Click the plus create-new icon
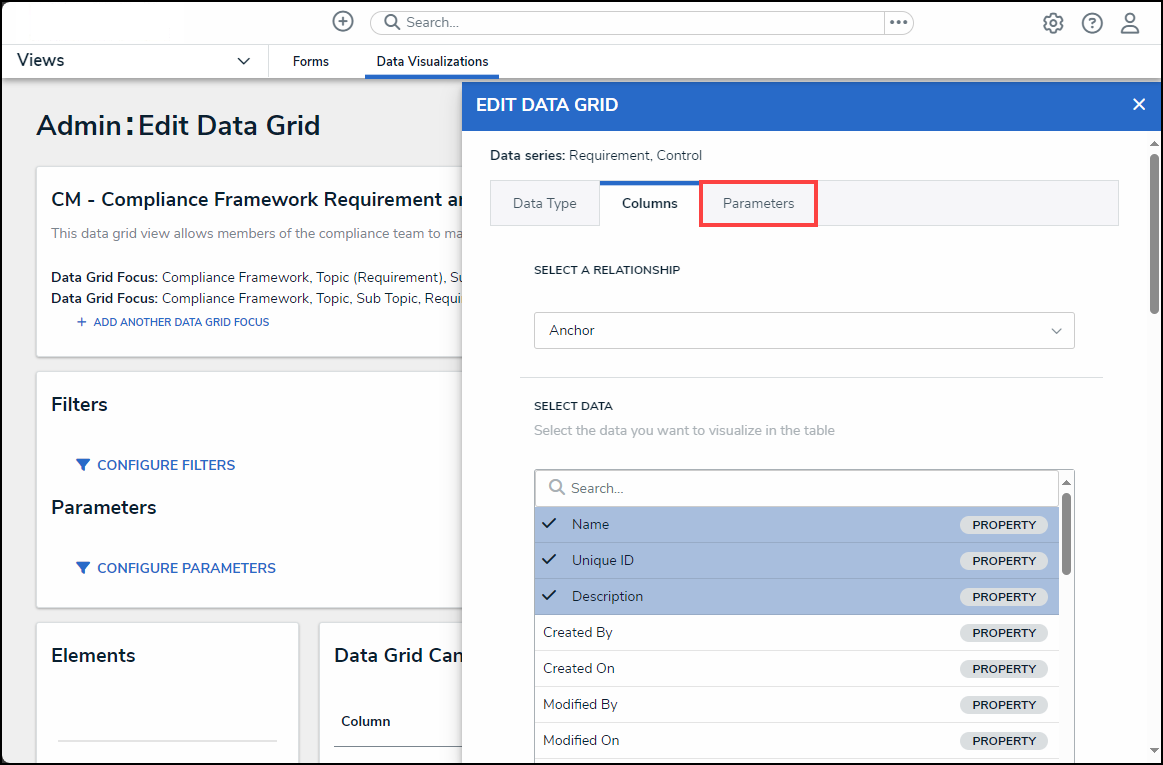The image size is (1163, 765). click(343, 22)
